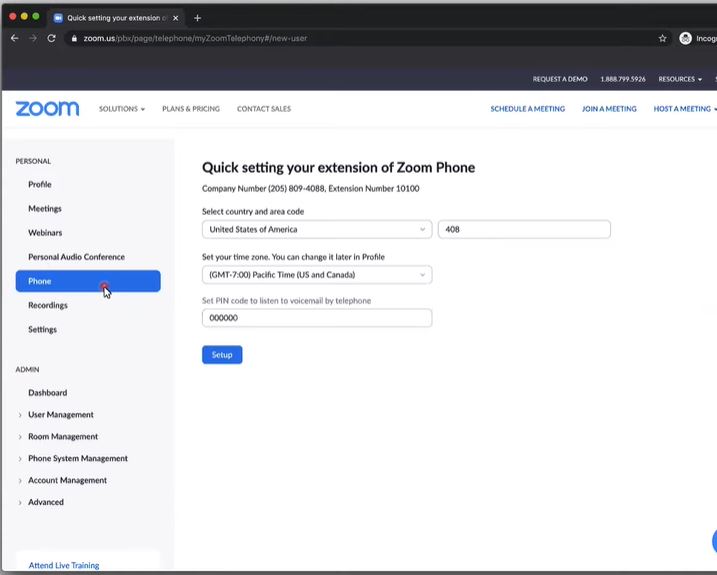
Task: Click the Setup button
Action: tap(222, 355)
